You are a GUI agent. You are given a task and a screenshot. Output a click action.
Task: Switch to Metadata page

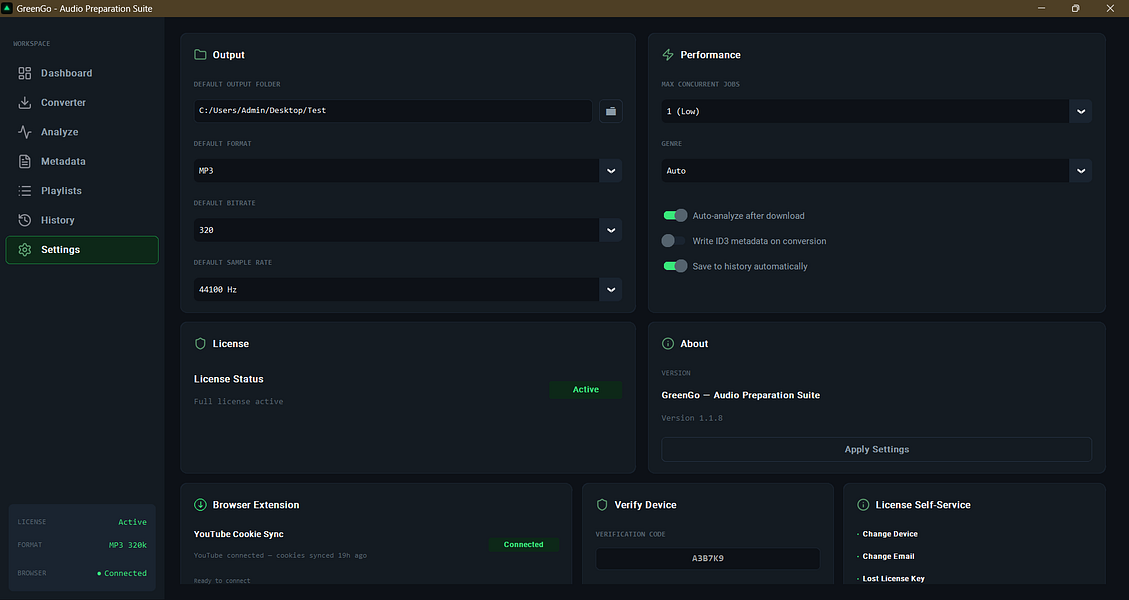(x=82, y=161)
